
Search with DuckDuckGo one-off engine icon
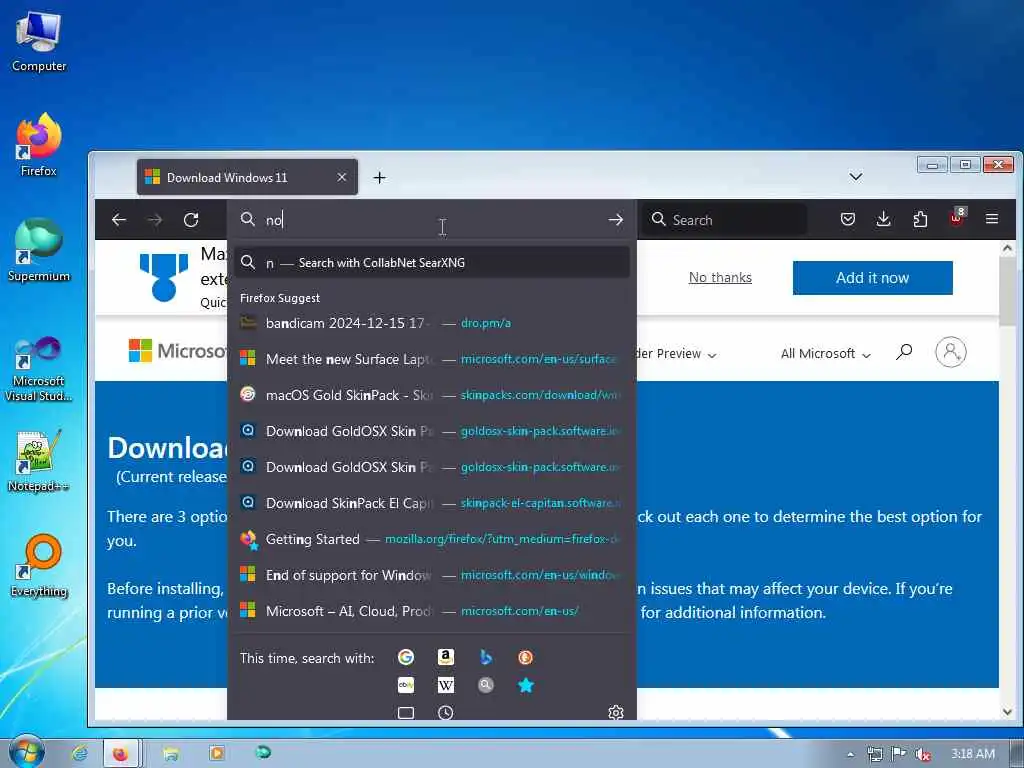pos(525,657)
